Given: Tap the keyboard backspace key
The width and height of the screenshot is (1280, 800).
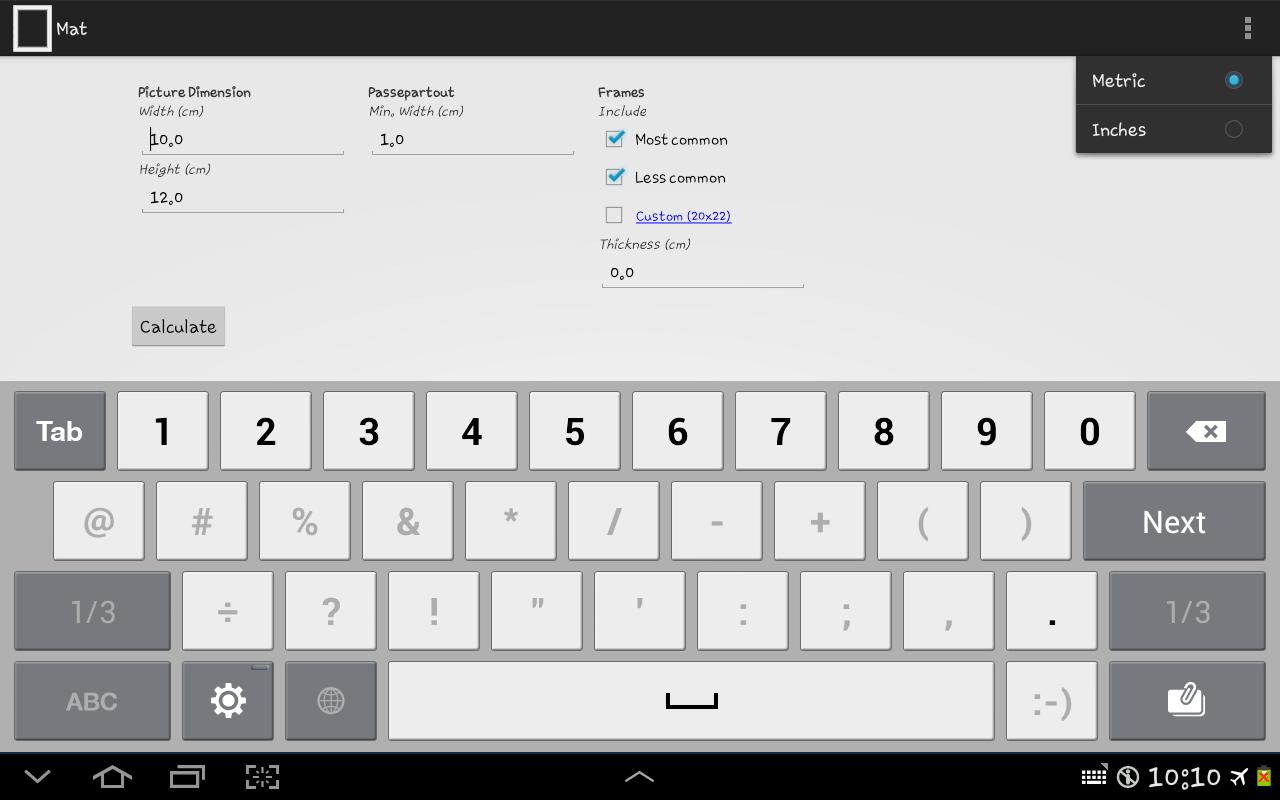Looking at the screenshot, I should click(1206, 431).
